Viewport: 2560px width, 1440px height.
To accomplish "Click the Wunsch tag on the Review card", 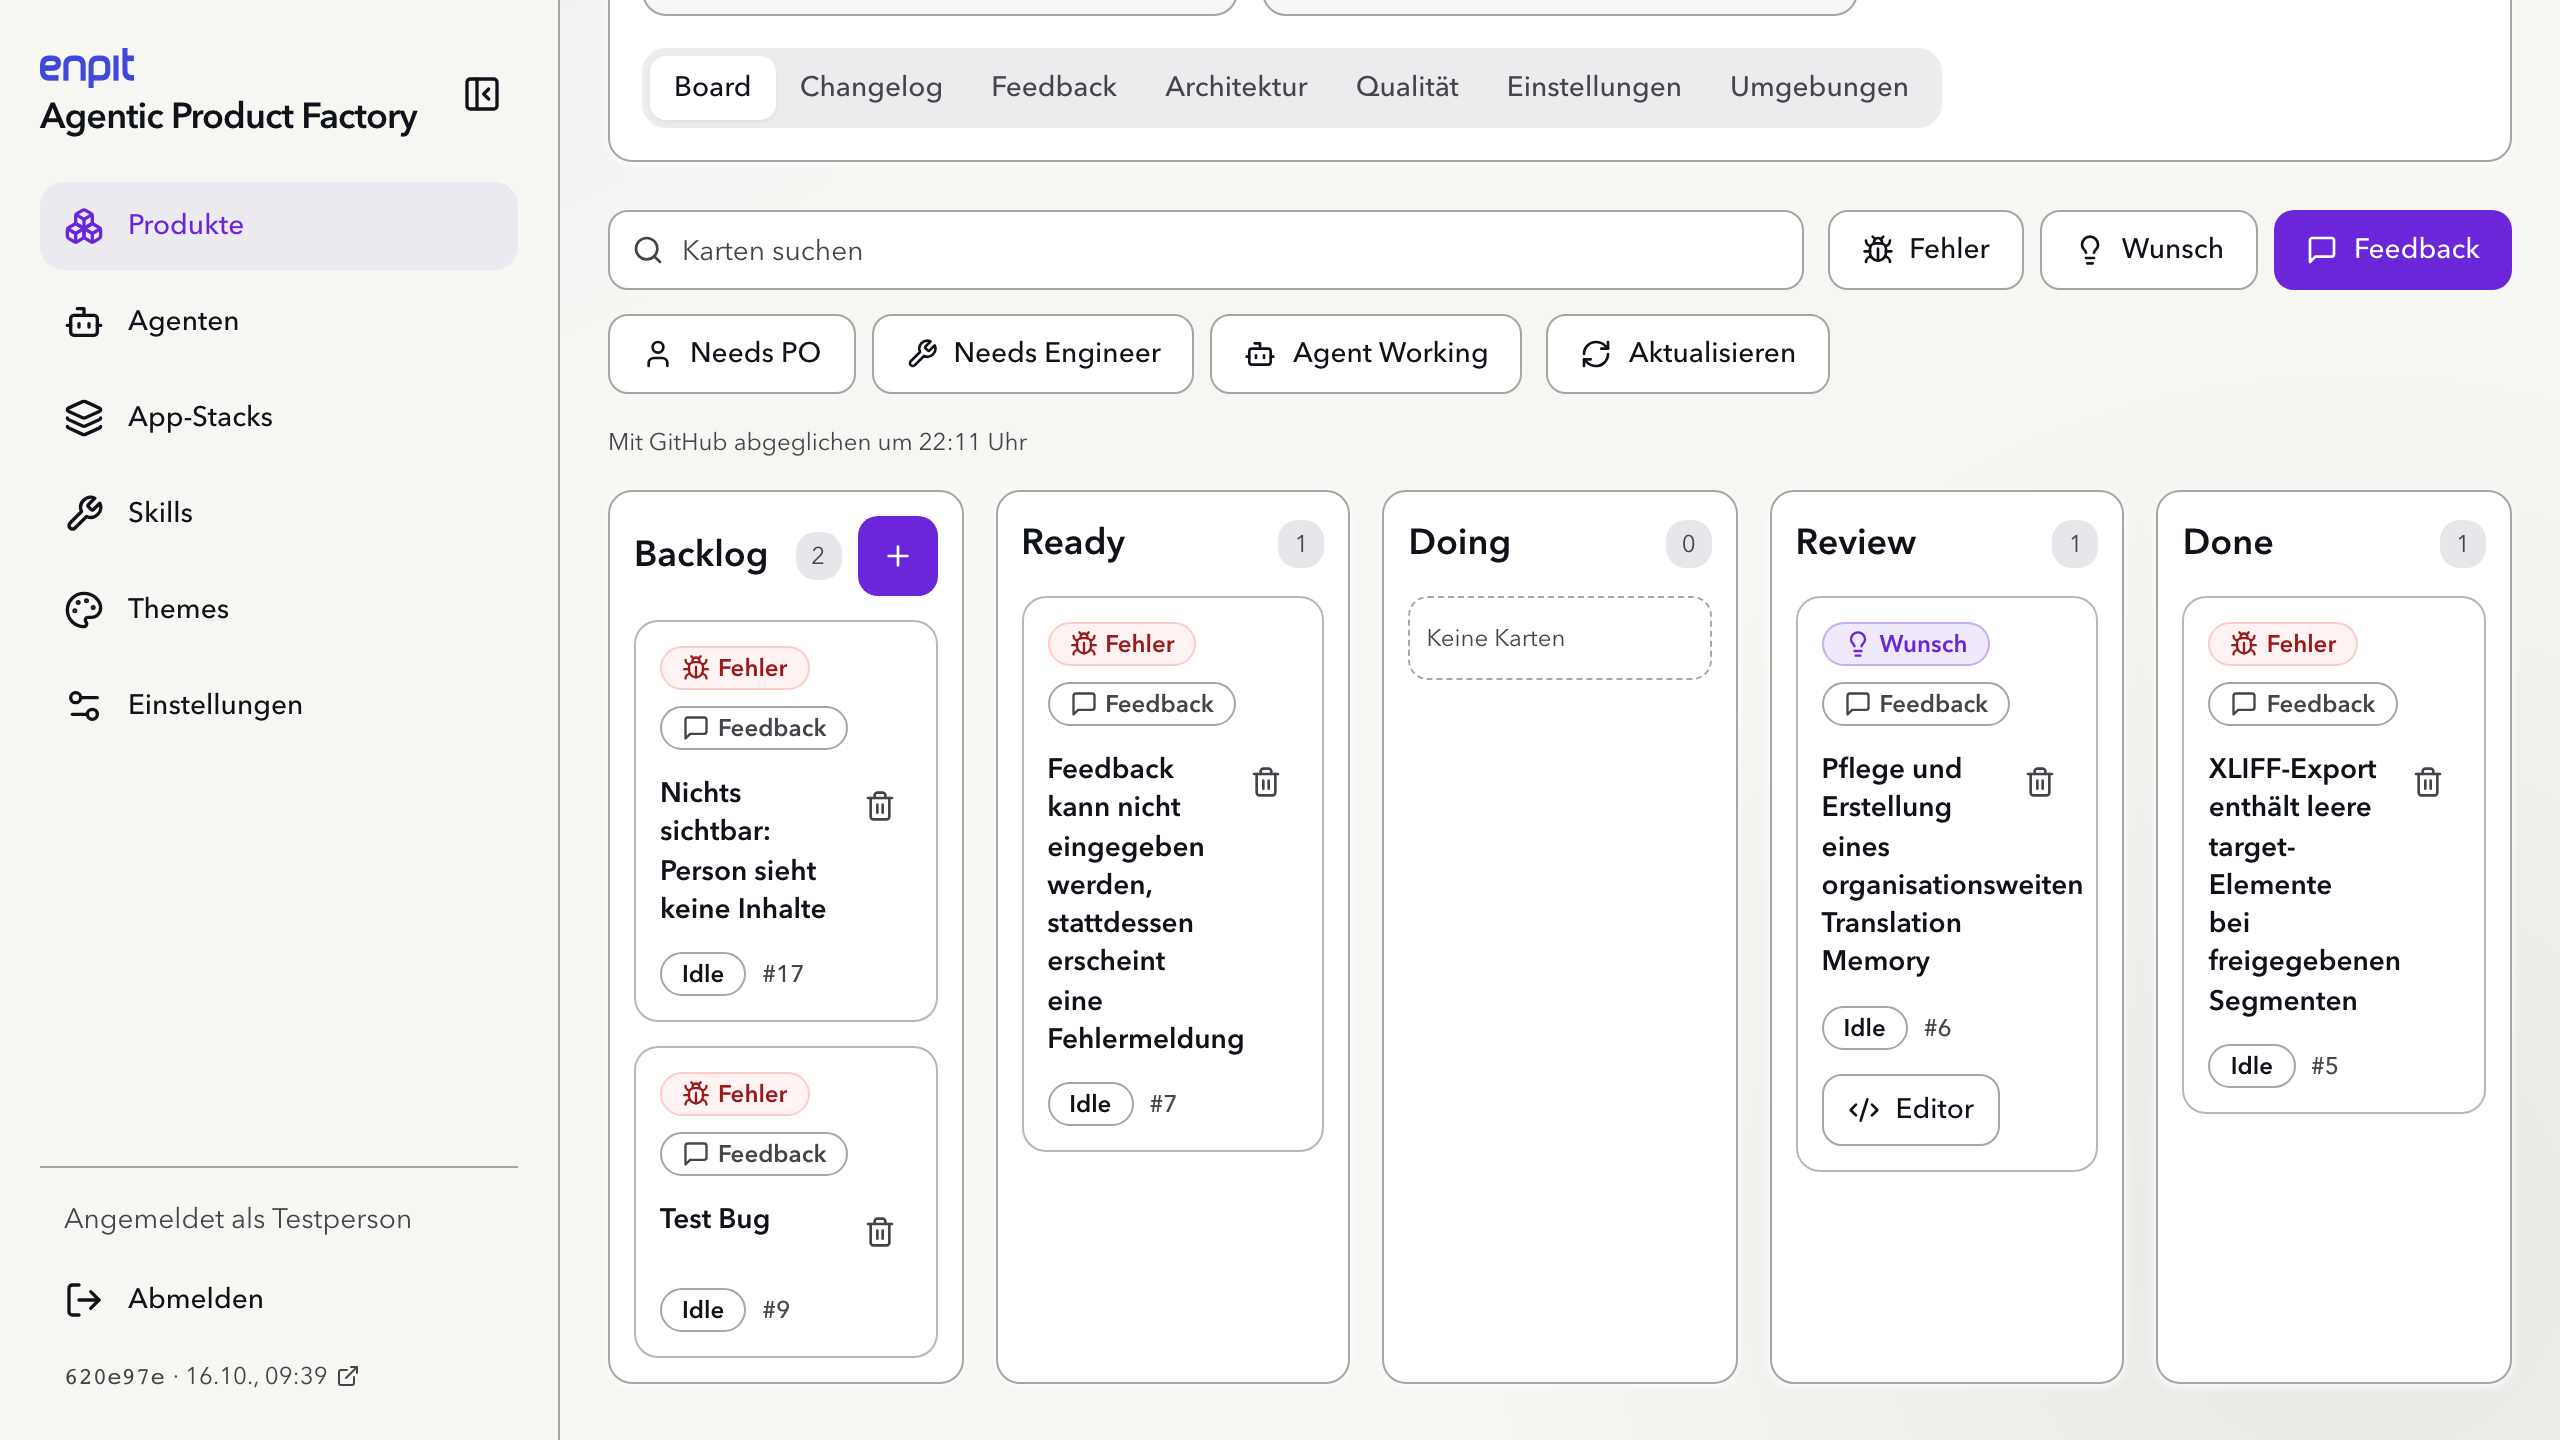I will coord(1906,644).
